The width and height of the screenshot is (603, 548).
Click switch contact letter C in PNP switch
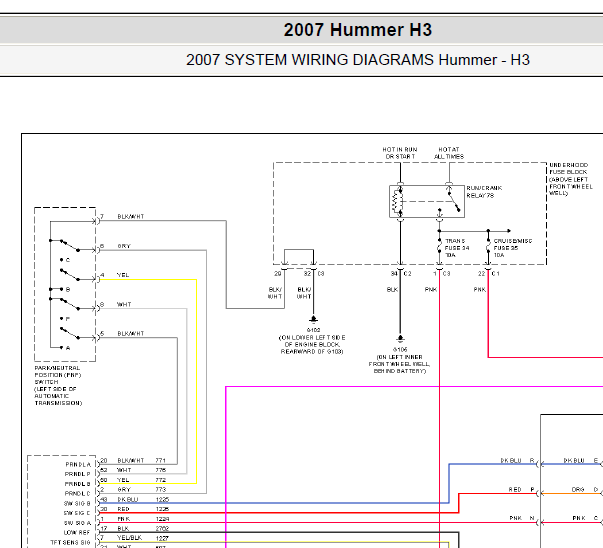click(x=68, y=260)
